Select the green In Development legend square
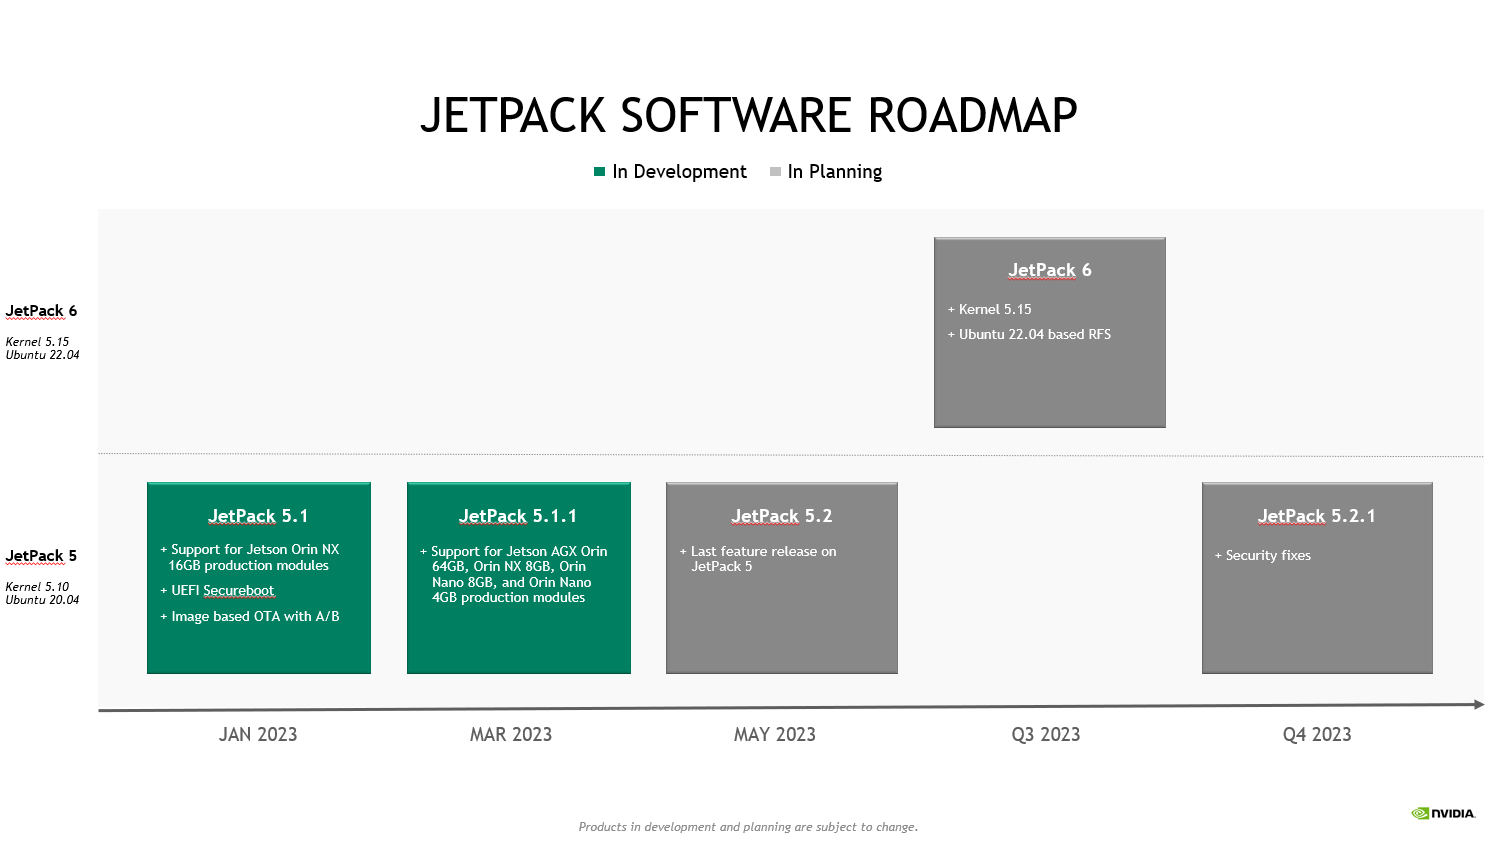The height and width of the screenshot is (842, 1500). (x=600, y=171)
